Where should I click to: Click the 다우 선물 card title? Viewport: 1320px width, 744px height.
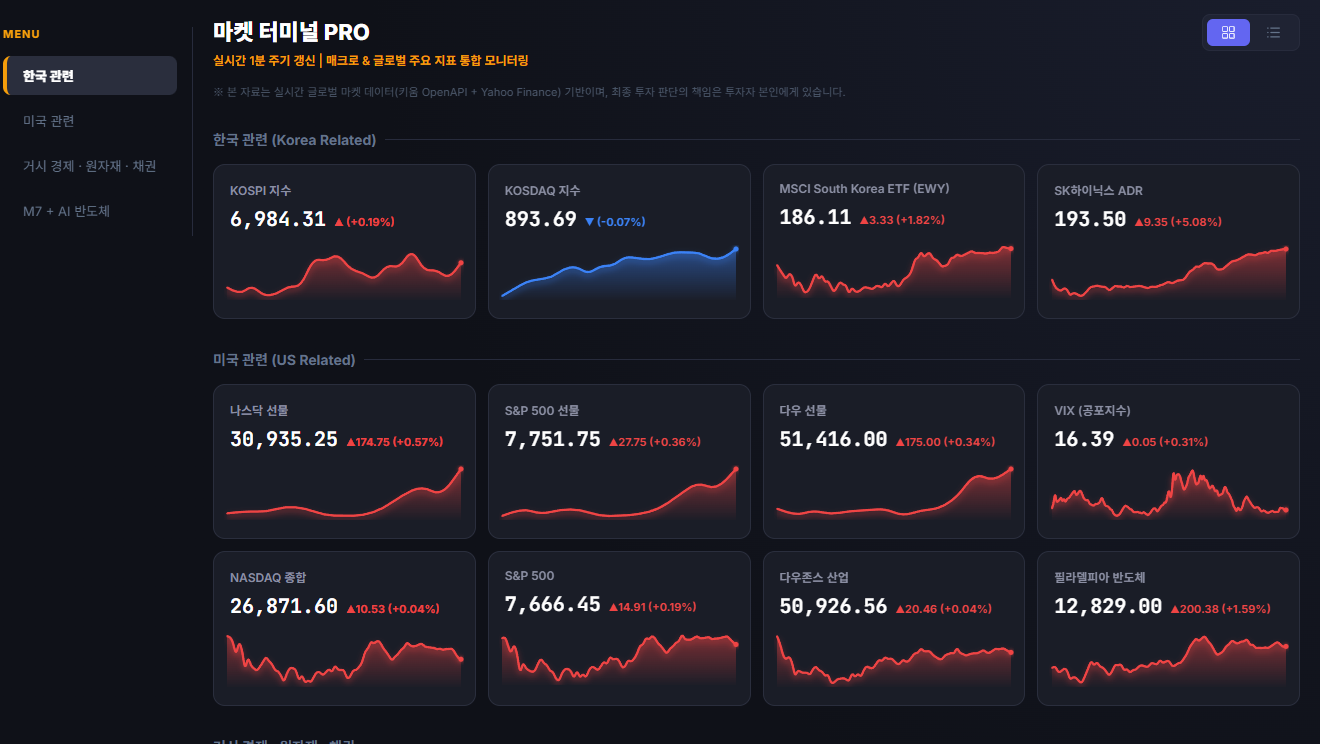click(x=803, y=411)
